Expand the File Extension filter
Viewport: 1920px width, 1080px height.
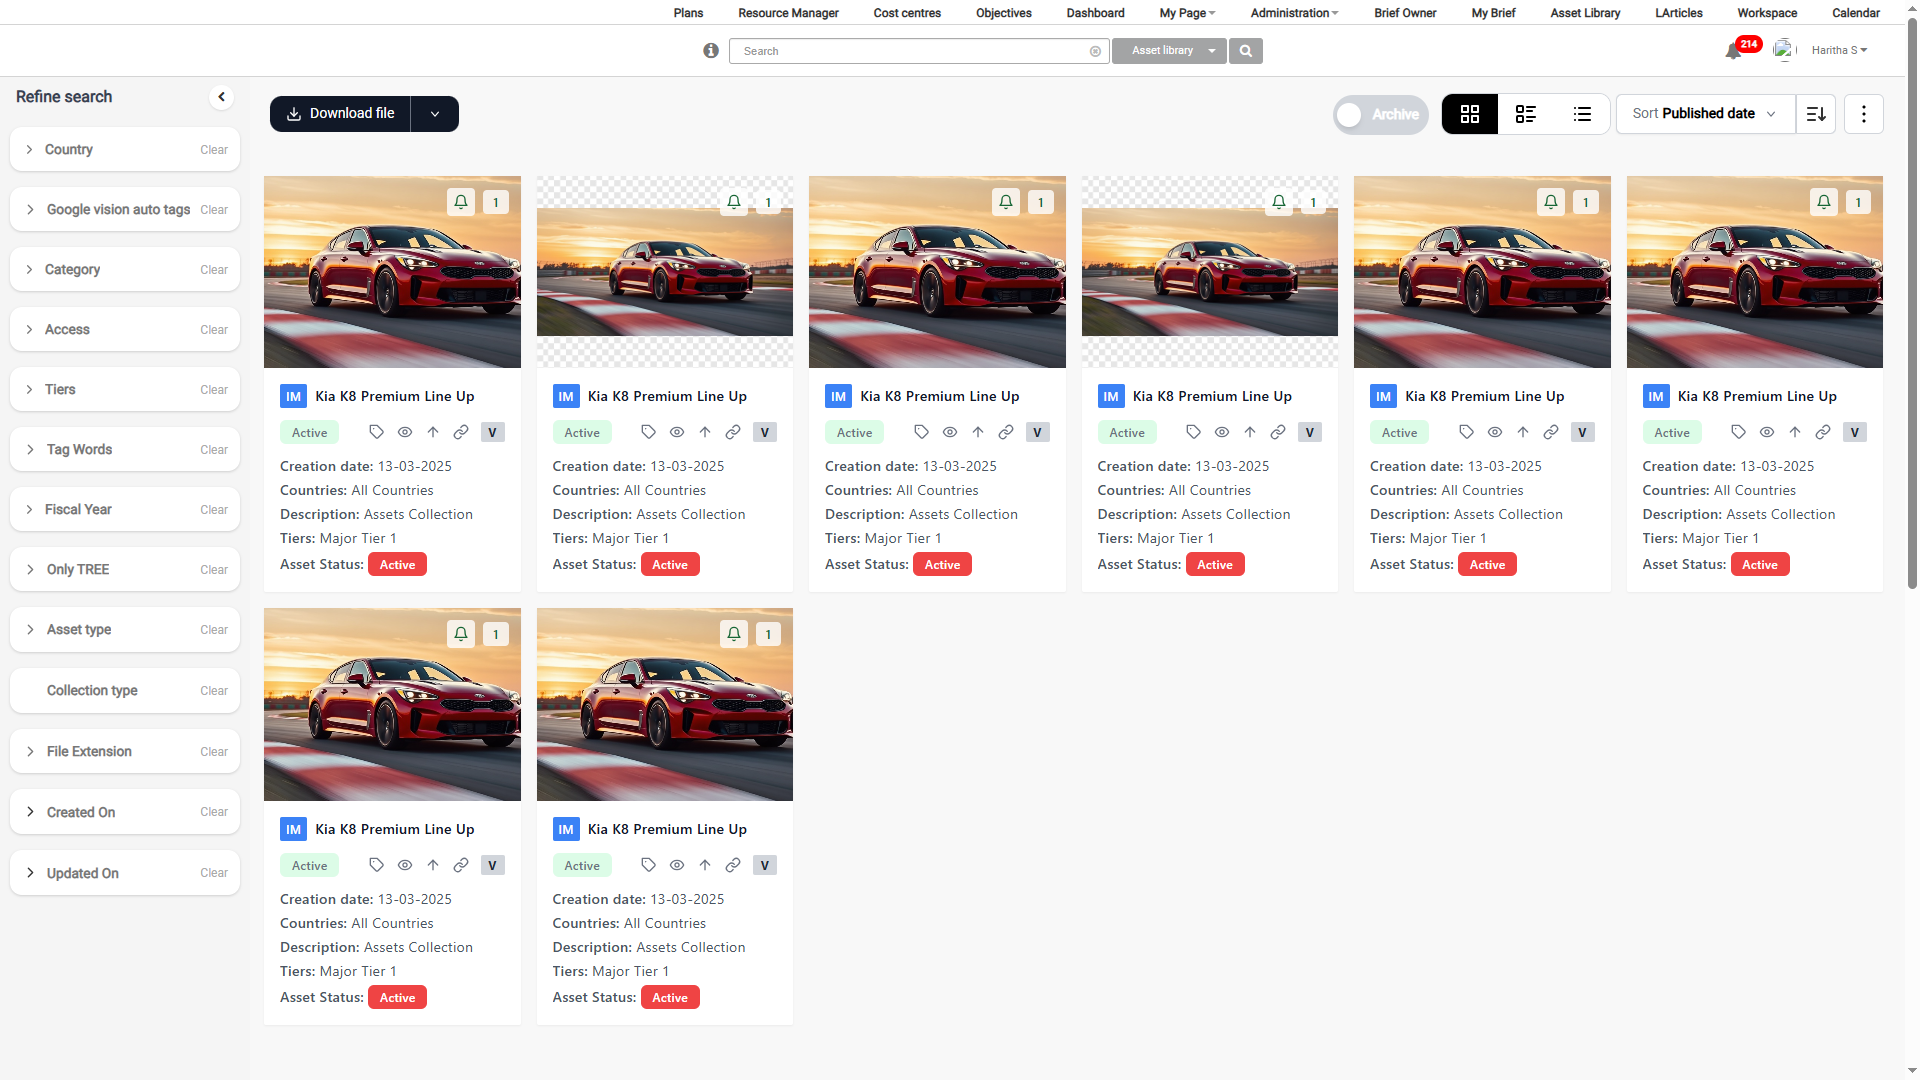pyautogui.click(x=30, y=751)
